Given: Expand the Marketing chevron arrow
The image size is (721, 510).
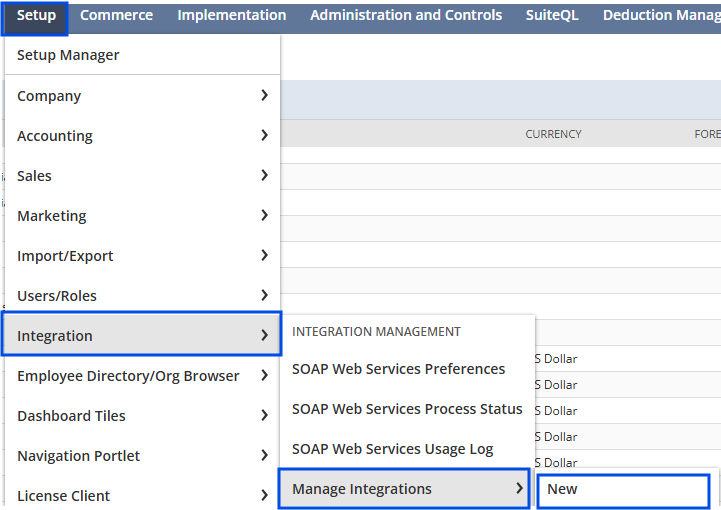Looking at the screenshot, I should pos(264,215).
